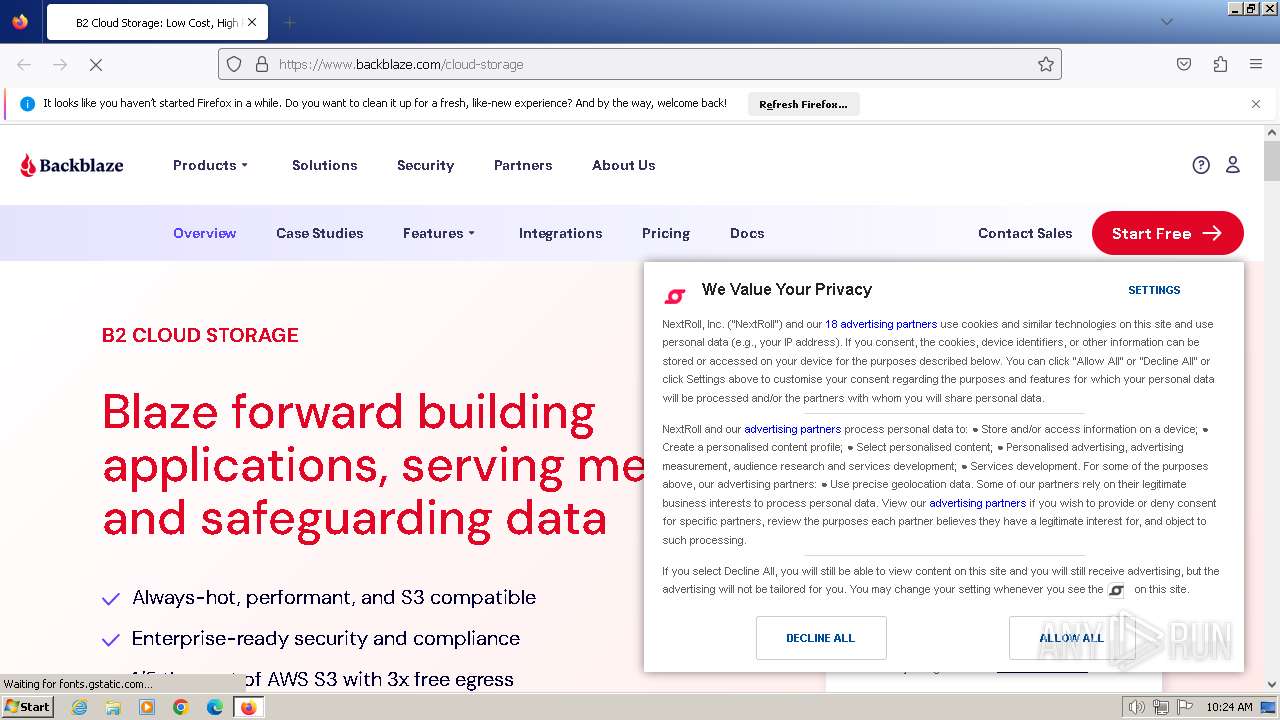Click the Backblaze flame logo
The height and width of the screenshot is (720, 1280).
click(x=71, y=165)
